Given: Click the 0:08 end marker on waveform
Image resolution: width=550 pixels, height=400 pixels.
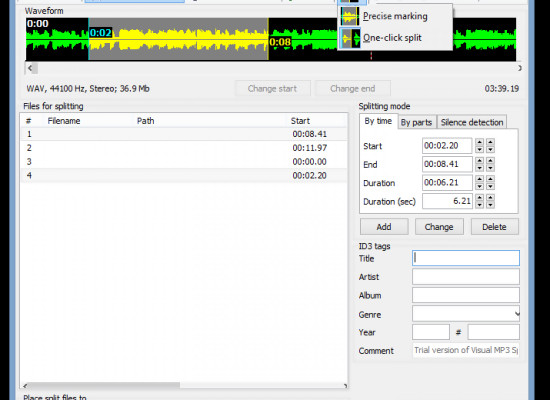Looking at the screenshot, I should pyautogui.click(x=280, y=42).
